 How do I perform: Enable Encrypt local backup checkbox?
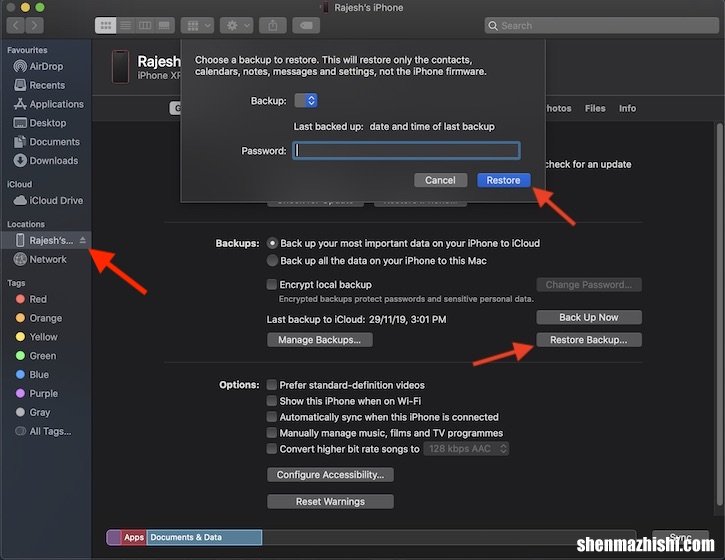(x=272, y=284)
